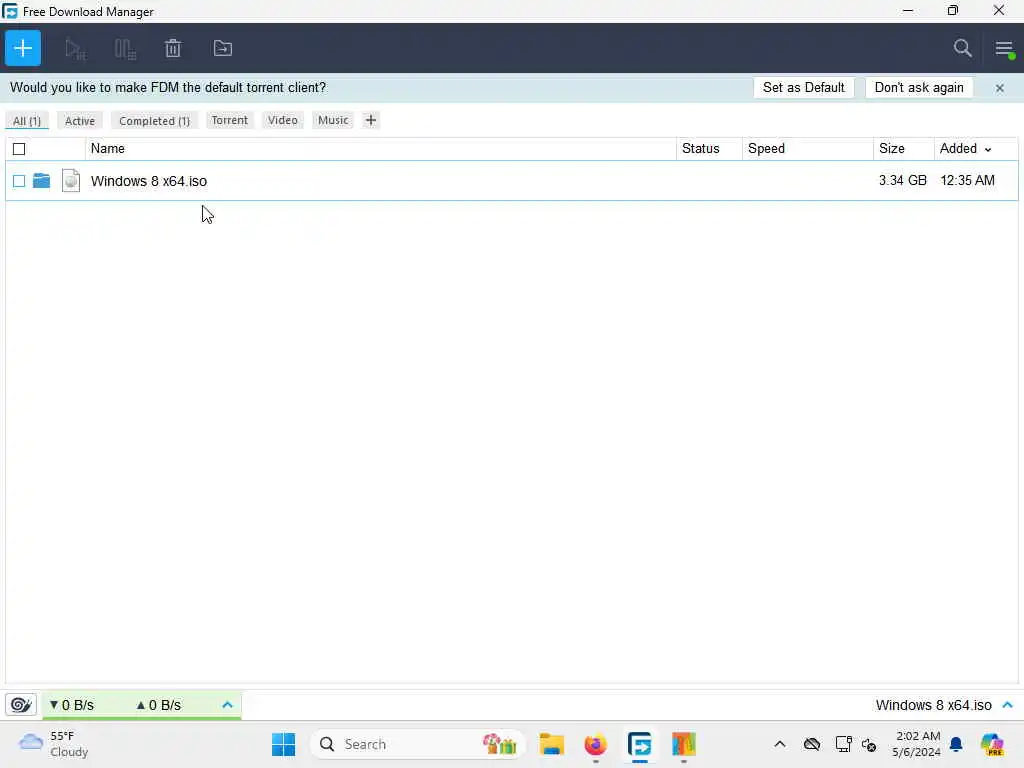Open the search magnifier icon
This screenshot has width=1024, height=768.
click(x=962, y=48)
